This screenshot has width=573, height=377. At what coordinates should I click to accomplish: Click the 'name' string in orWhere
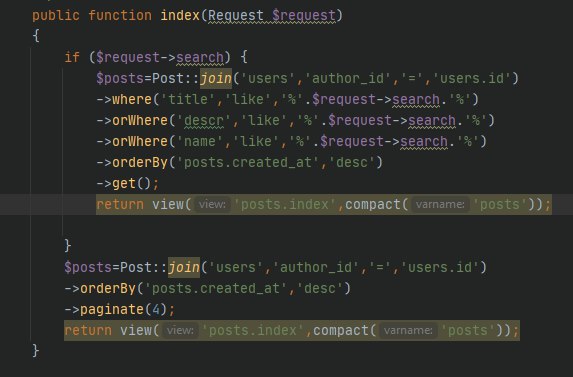click(200, 141)
